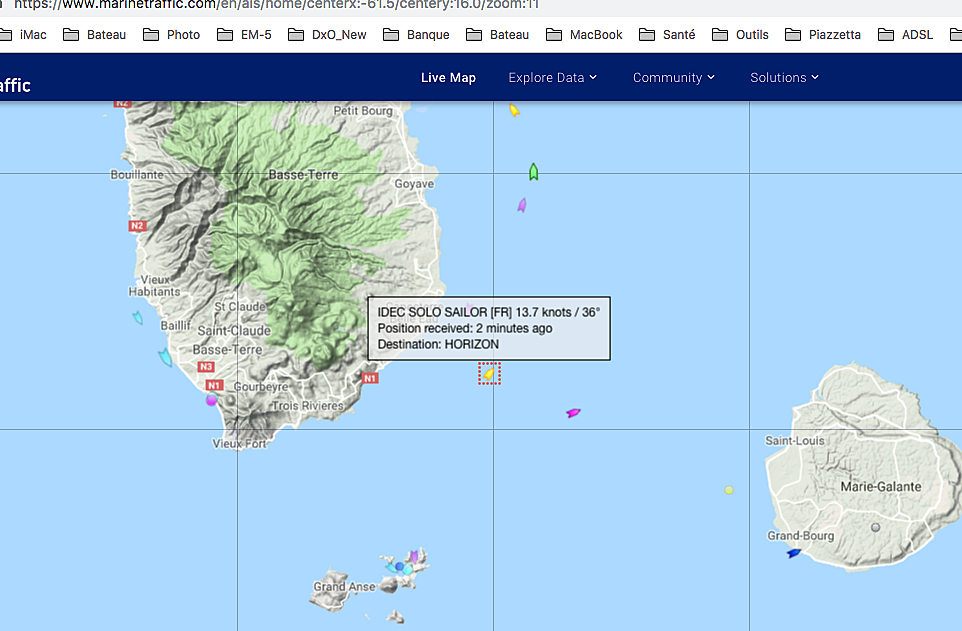962x631 pixels.
Task: Open the Photo bookmarks folder
Action: 172,34
